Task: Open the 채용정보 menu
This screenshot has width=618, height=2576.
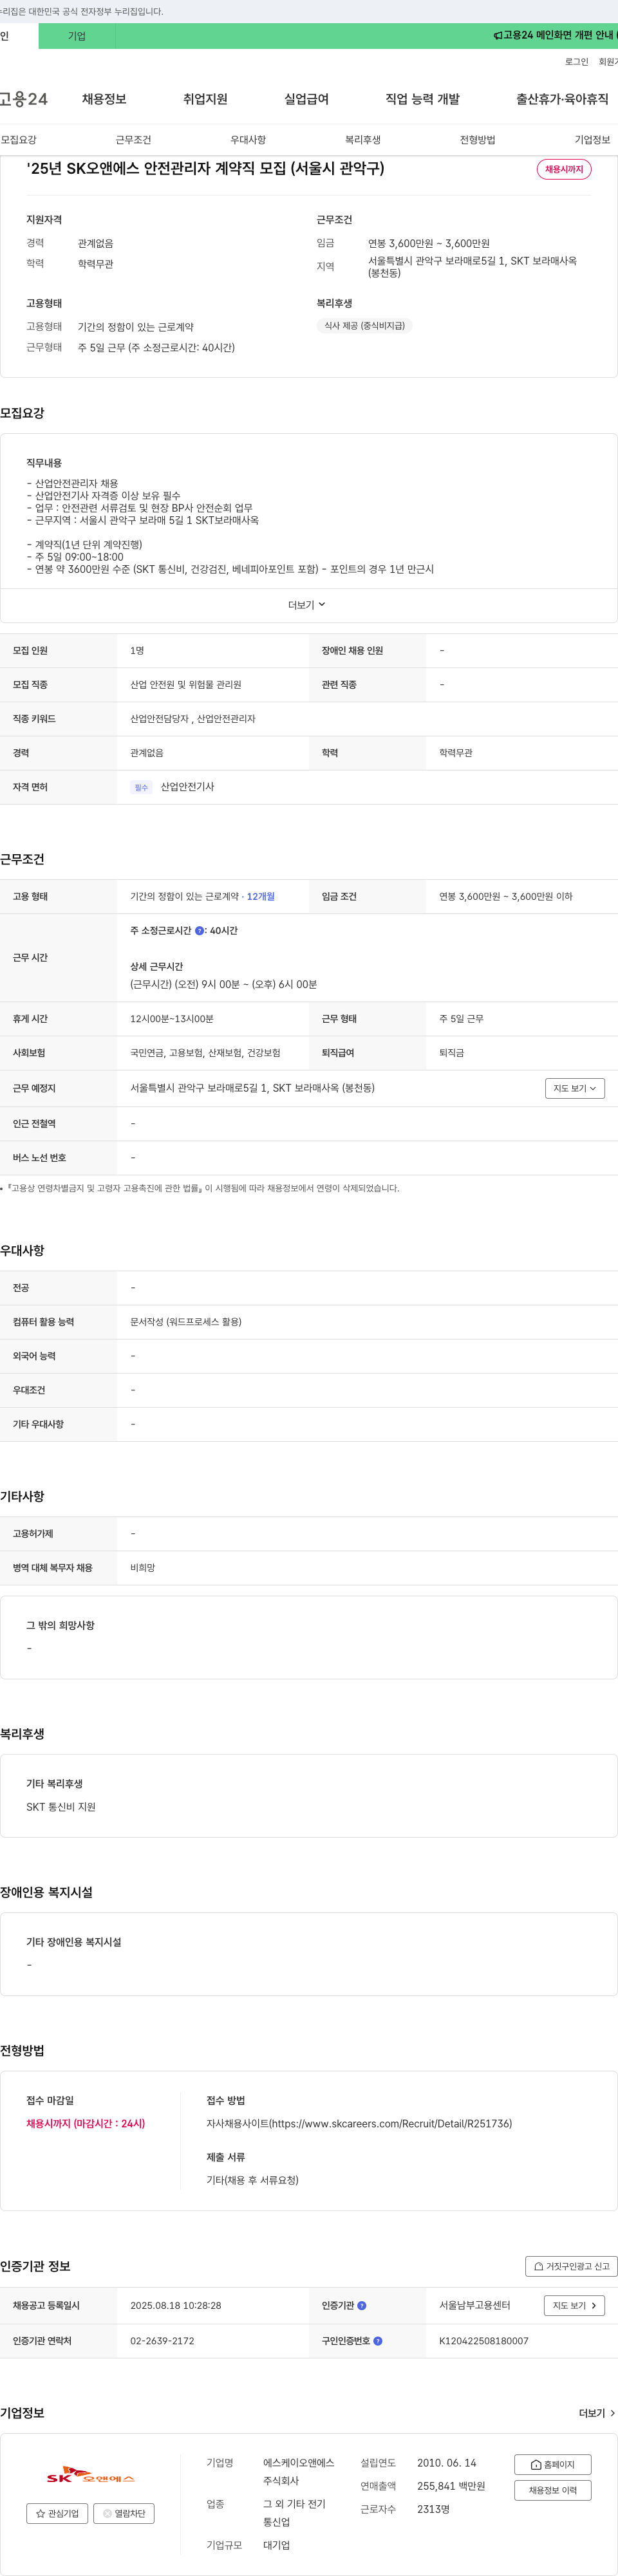Action: 104,99
